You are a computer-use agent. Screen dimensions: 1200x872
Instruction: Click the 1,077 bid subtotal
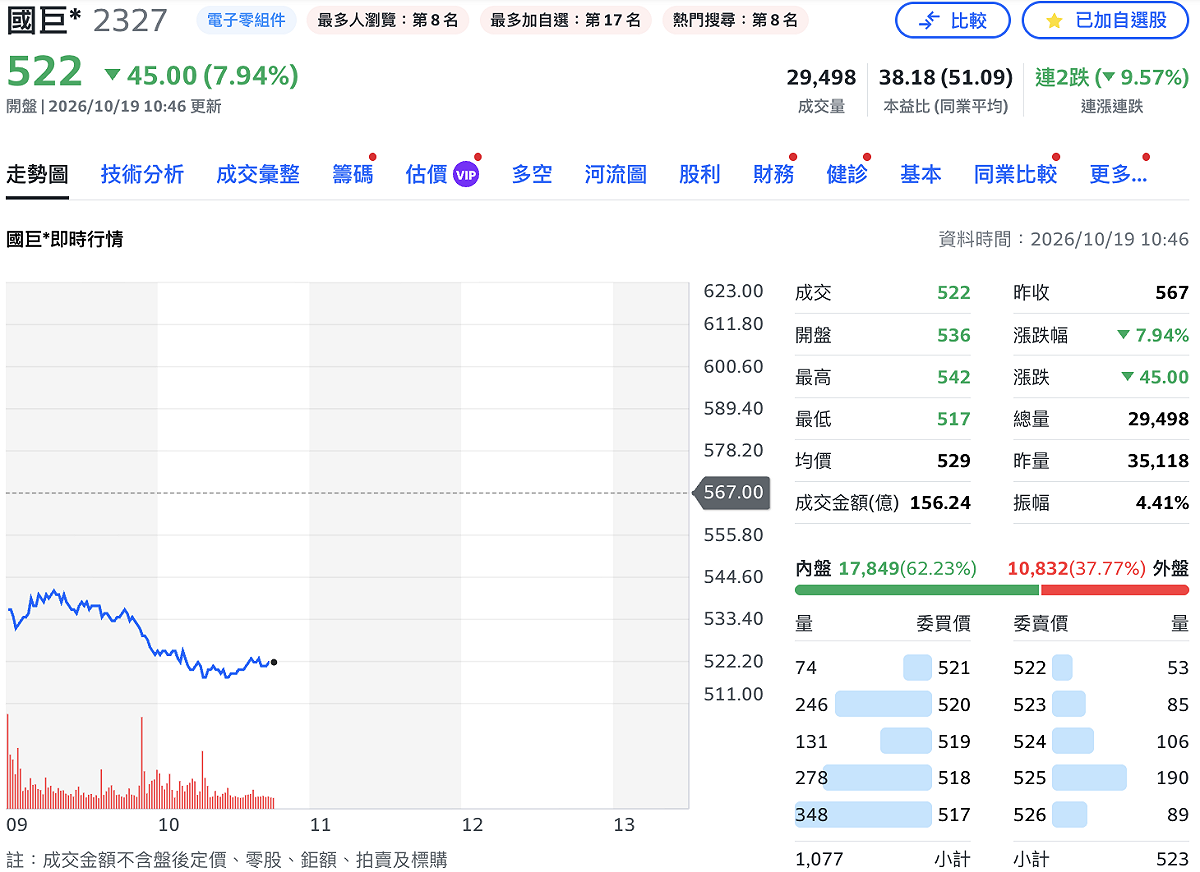tap(819, 859)
